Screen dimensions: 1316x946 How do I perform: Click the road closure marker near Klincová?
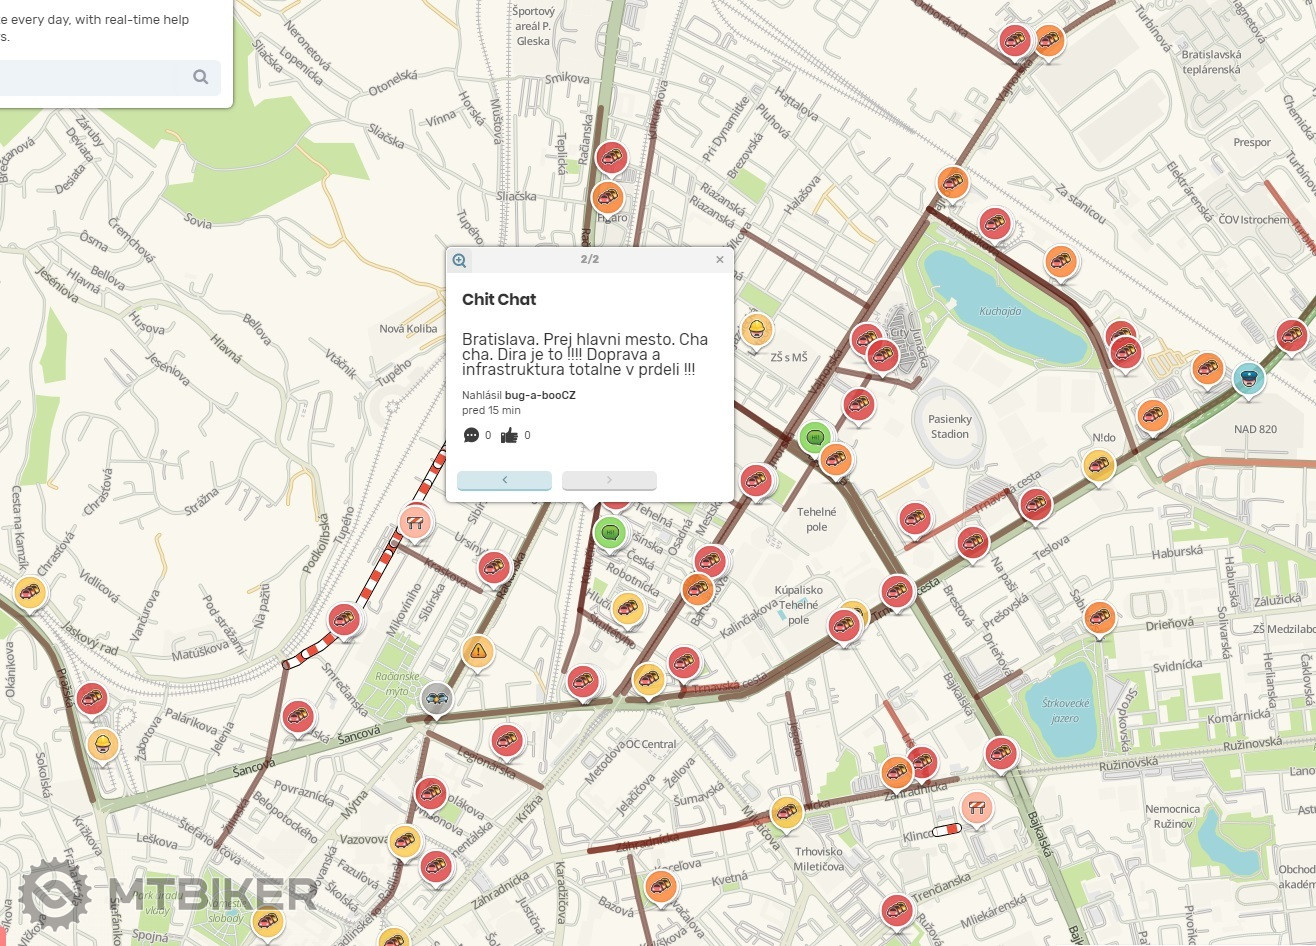pos(976,807)
